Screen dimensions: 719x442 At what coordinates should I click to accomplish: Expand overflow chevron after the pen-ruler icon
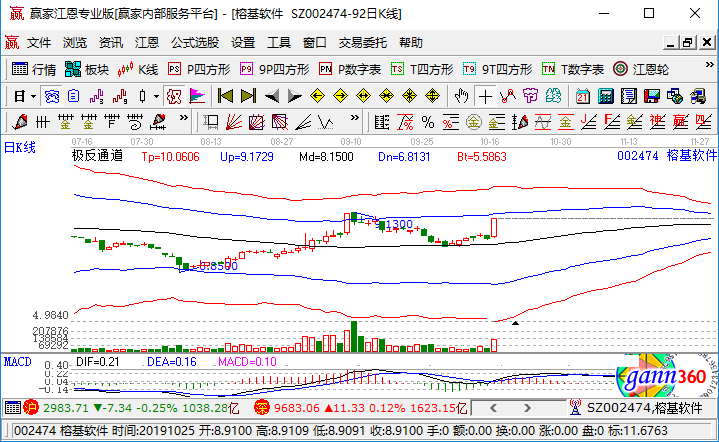(183, 118)
